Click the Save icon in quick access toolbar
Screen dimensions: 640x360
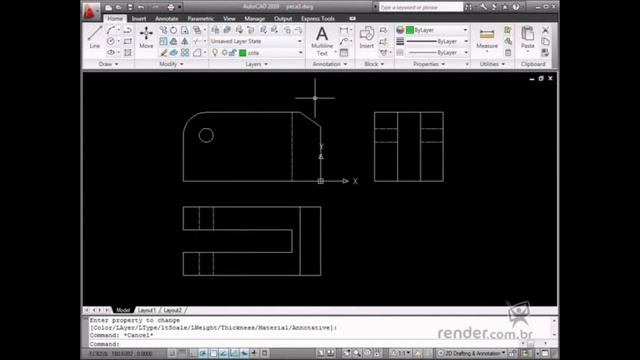[x=130, y=7]
